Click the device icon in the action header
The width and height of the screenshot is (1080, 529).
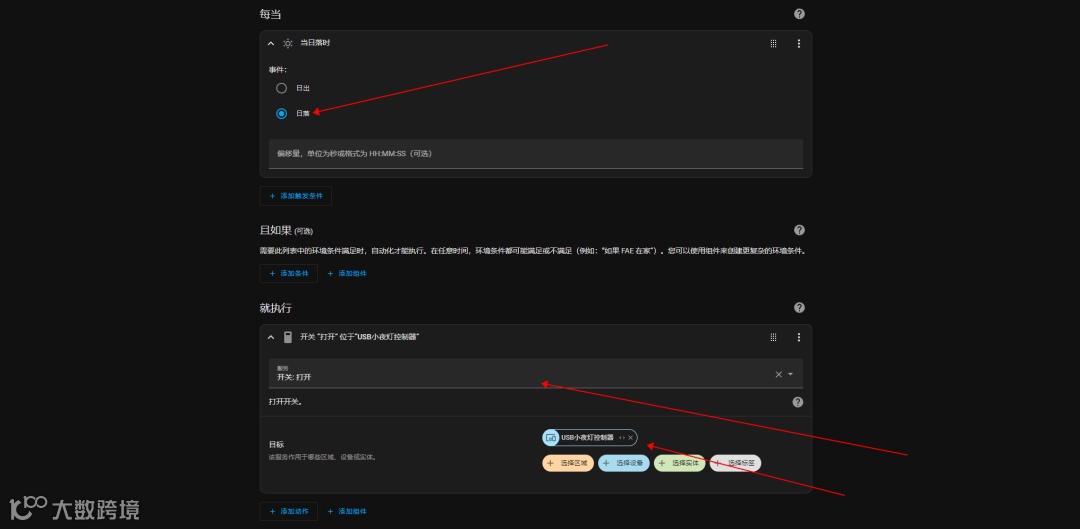pos(288,338)
